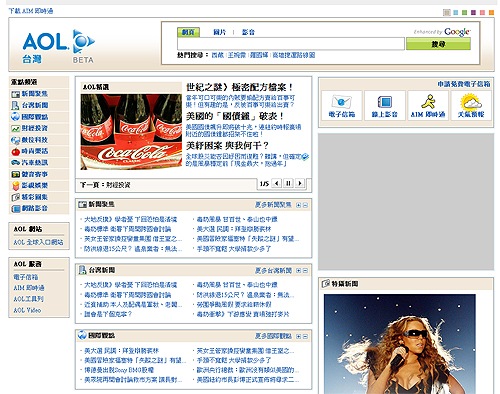Select the 網頁 search tab

click(188, 32)
